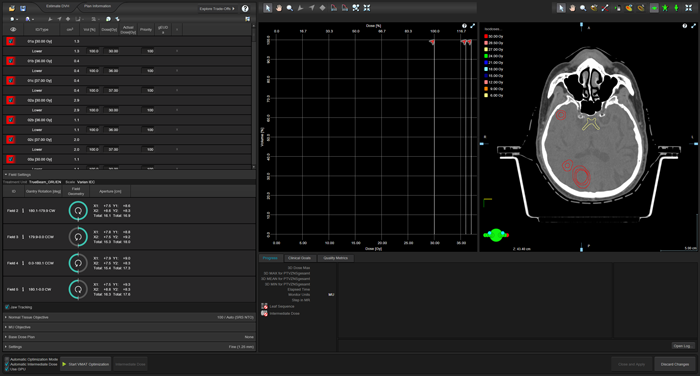Click the green 24.00 Gy isodose swatch
This screenshot has width=700, height=376.
486,56
